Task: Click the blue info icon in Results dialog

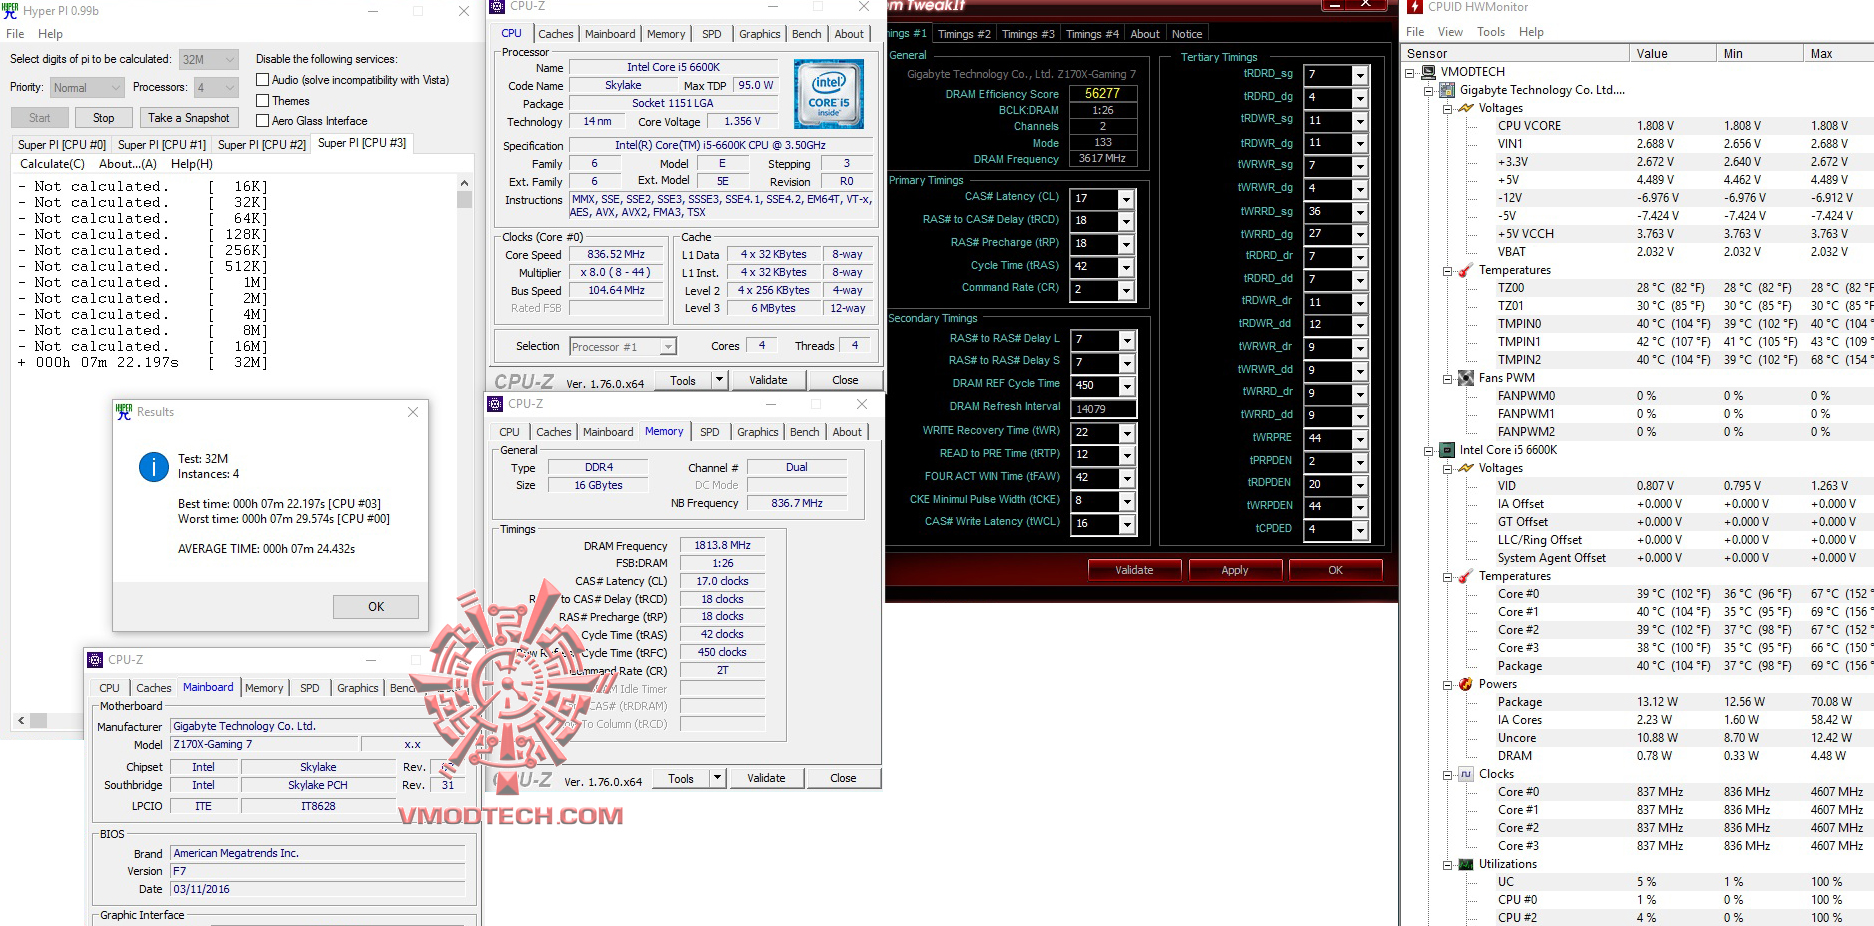Action: tap(153, 467)
